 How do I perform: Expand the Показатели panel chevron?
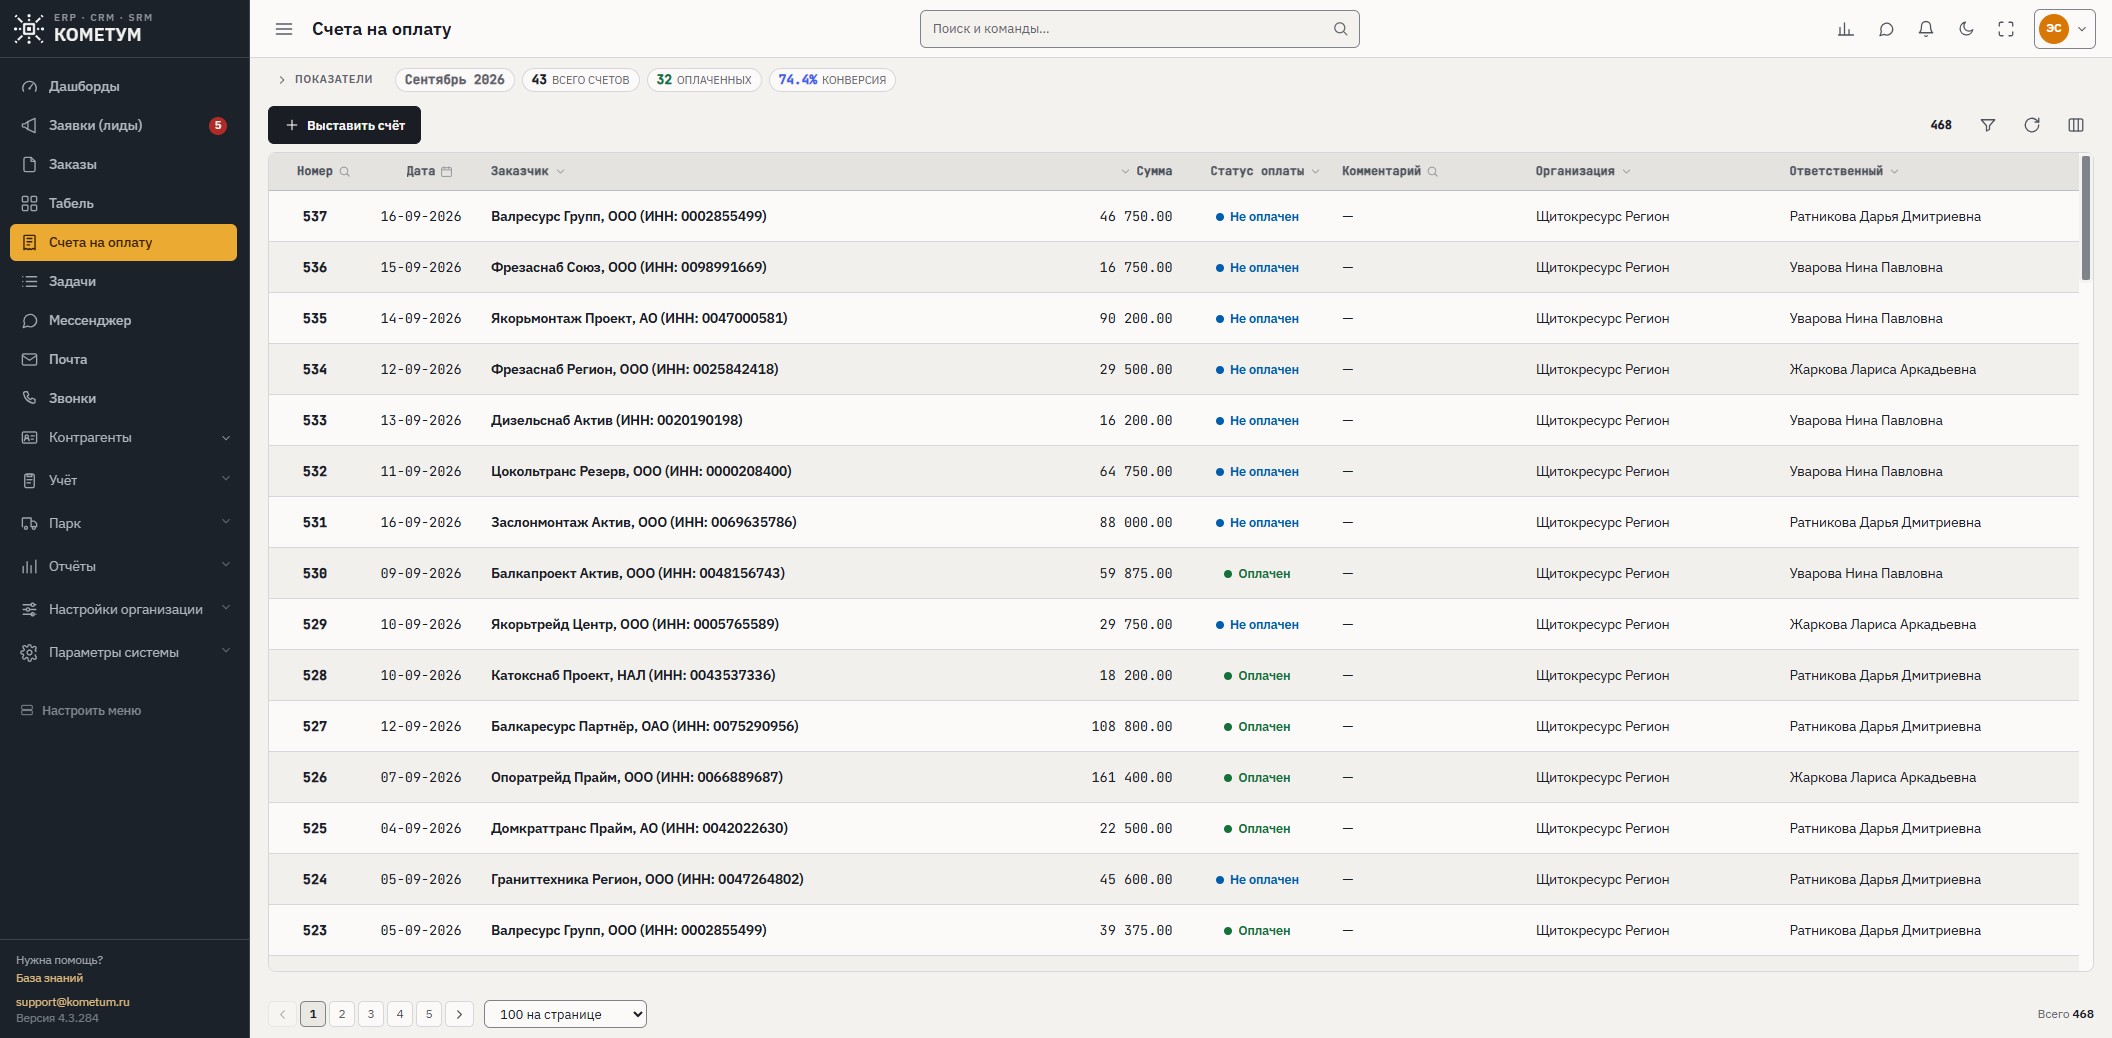tap(282, 80)
